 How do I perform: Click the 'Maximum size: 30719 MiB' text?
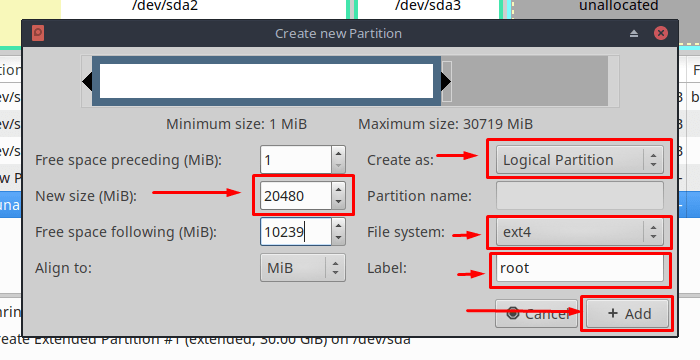[446, 124]
